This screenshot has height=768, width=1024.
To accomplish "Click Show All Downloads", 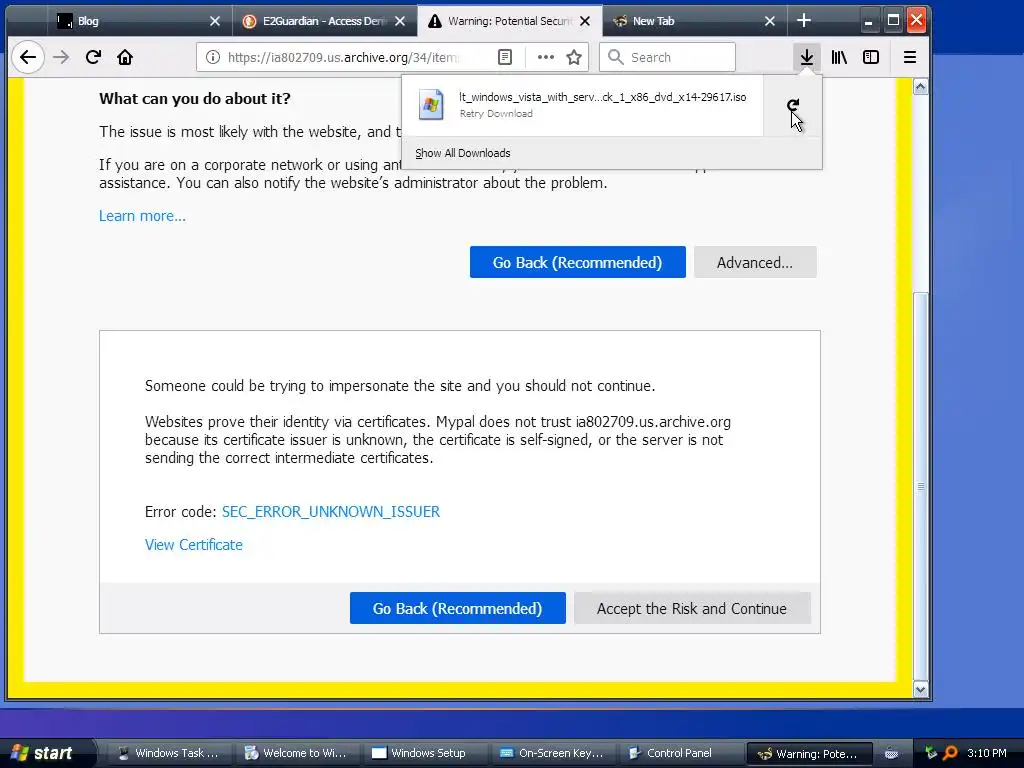I will point(462,153).
